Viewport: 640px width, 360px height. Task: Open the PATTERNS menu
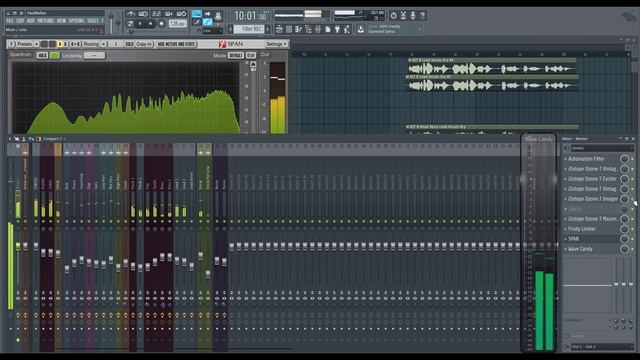pyautogui.click(x=46, y=21)
